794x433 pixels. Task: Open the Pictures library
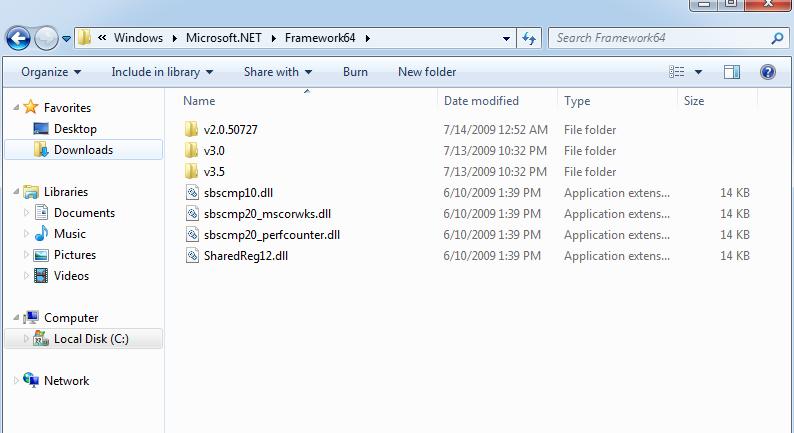(x=75, y=255)
